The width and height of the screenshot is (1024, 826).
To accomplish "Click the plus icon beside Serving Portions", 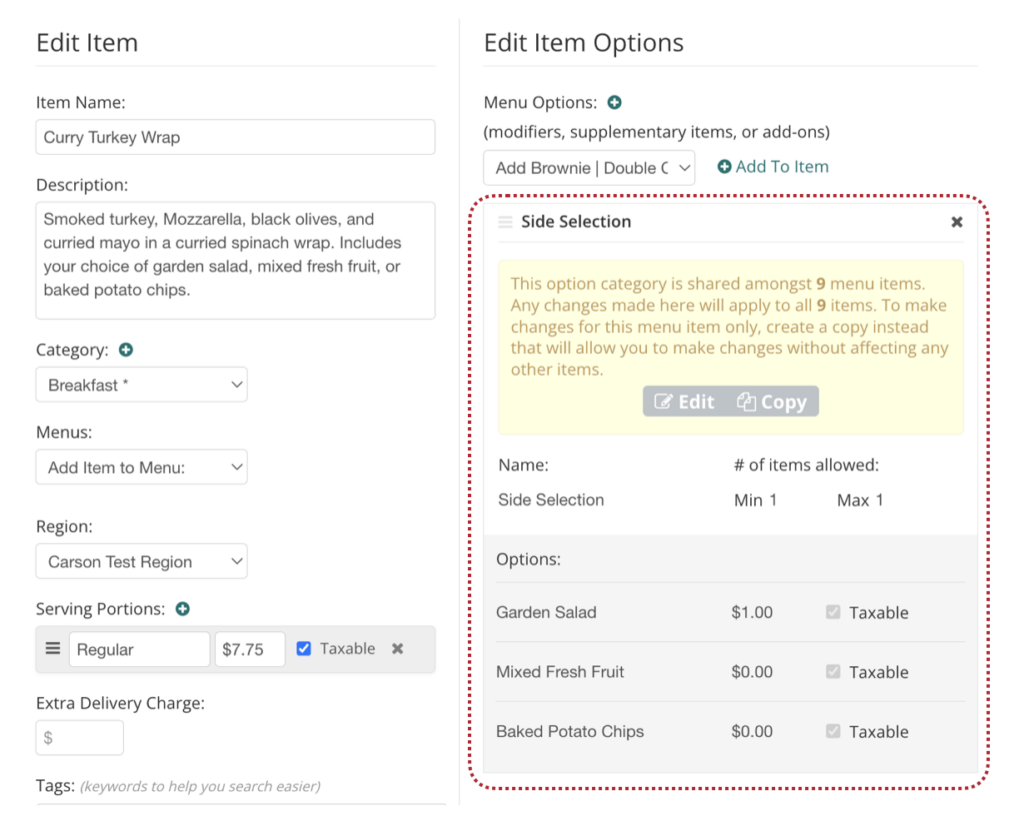I will pyautogui.click(x=183, y=609).
